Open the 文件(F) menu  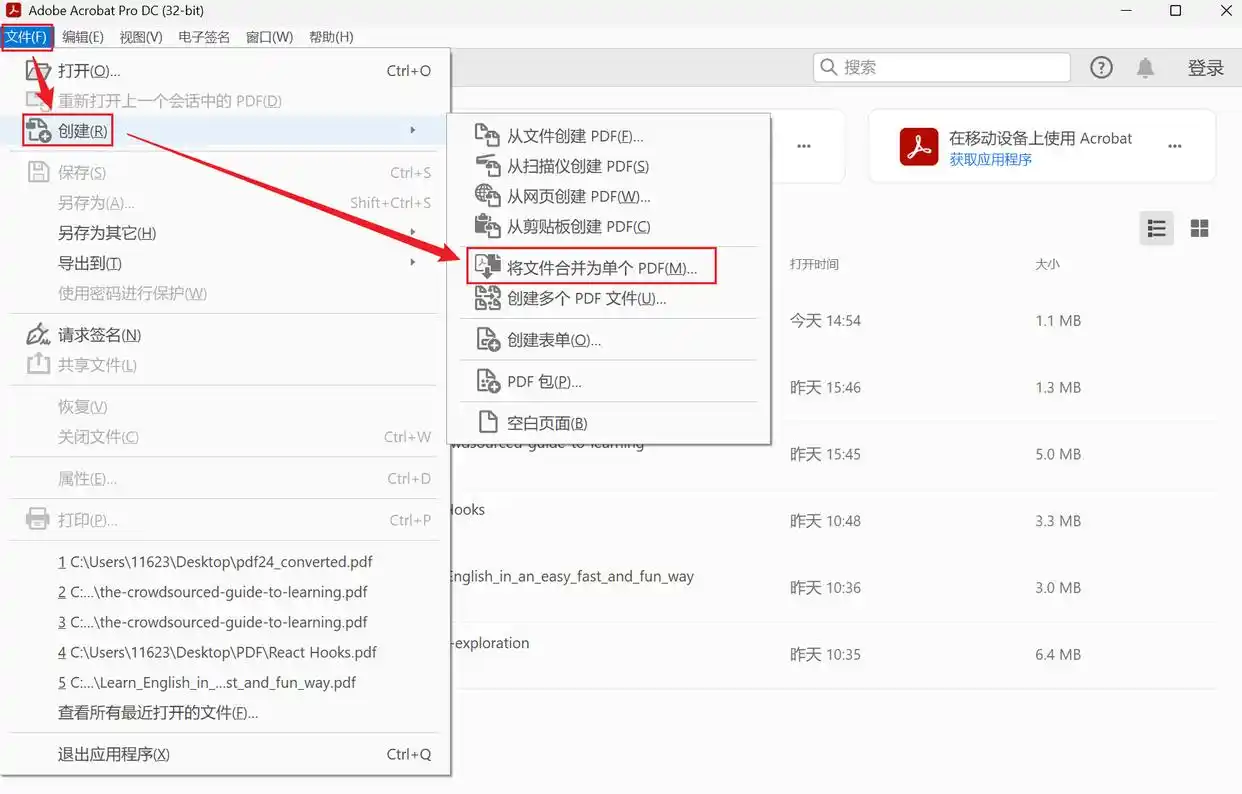pyautogui.click(x=27, y=37)
